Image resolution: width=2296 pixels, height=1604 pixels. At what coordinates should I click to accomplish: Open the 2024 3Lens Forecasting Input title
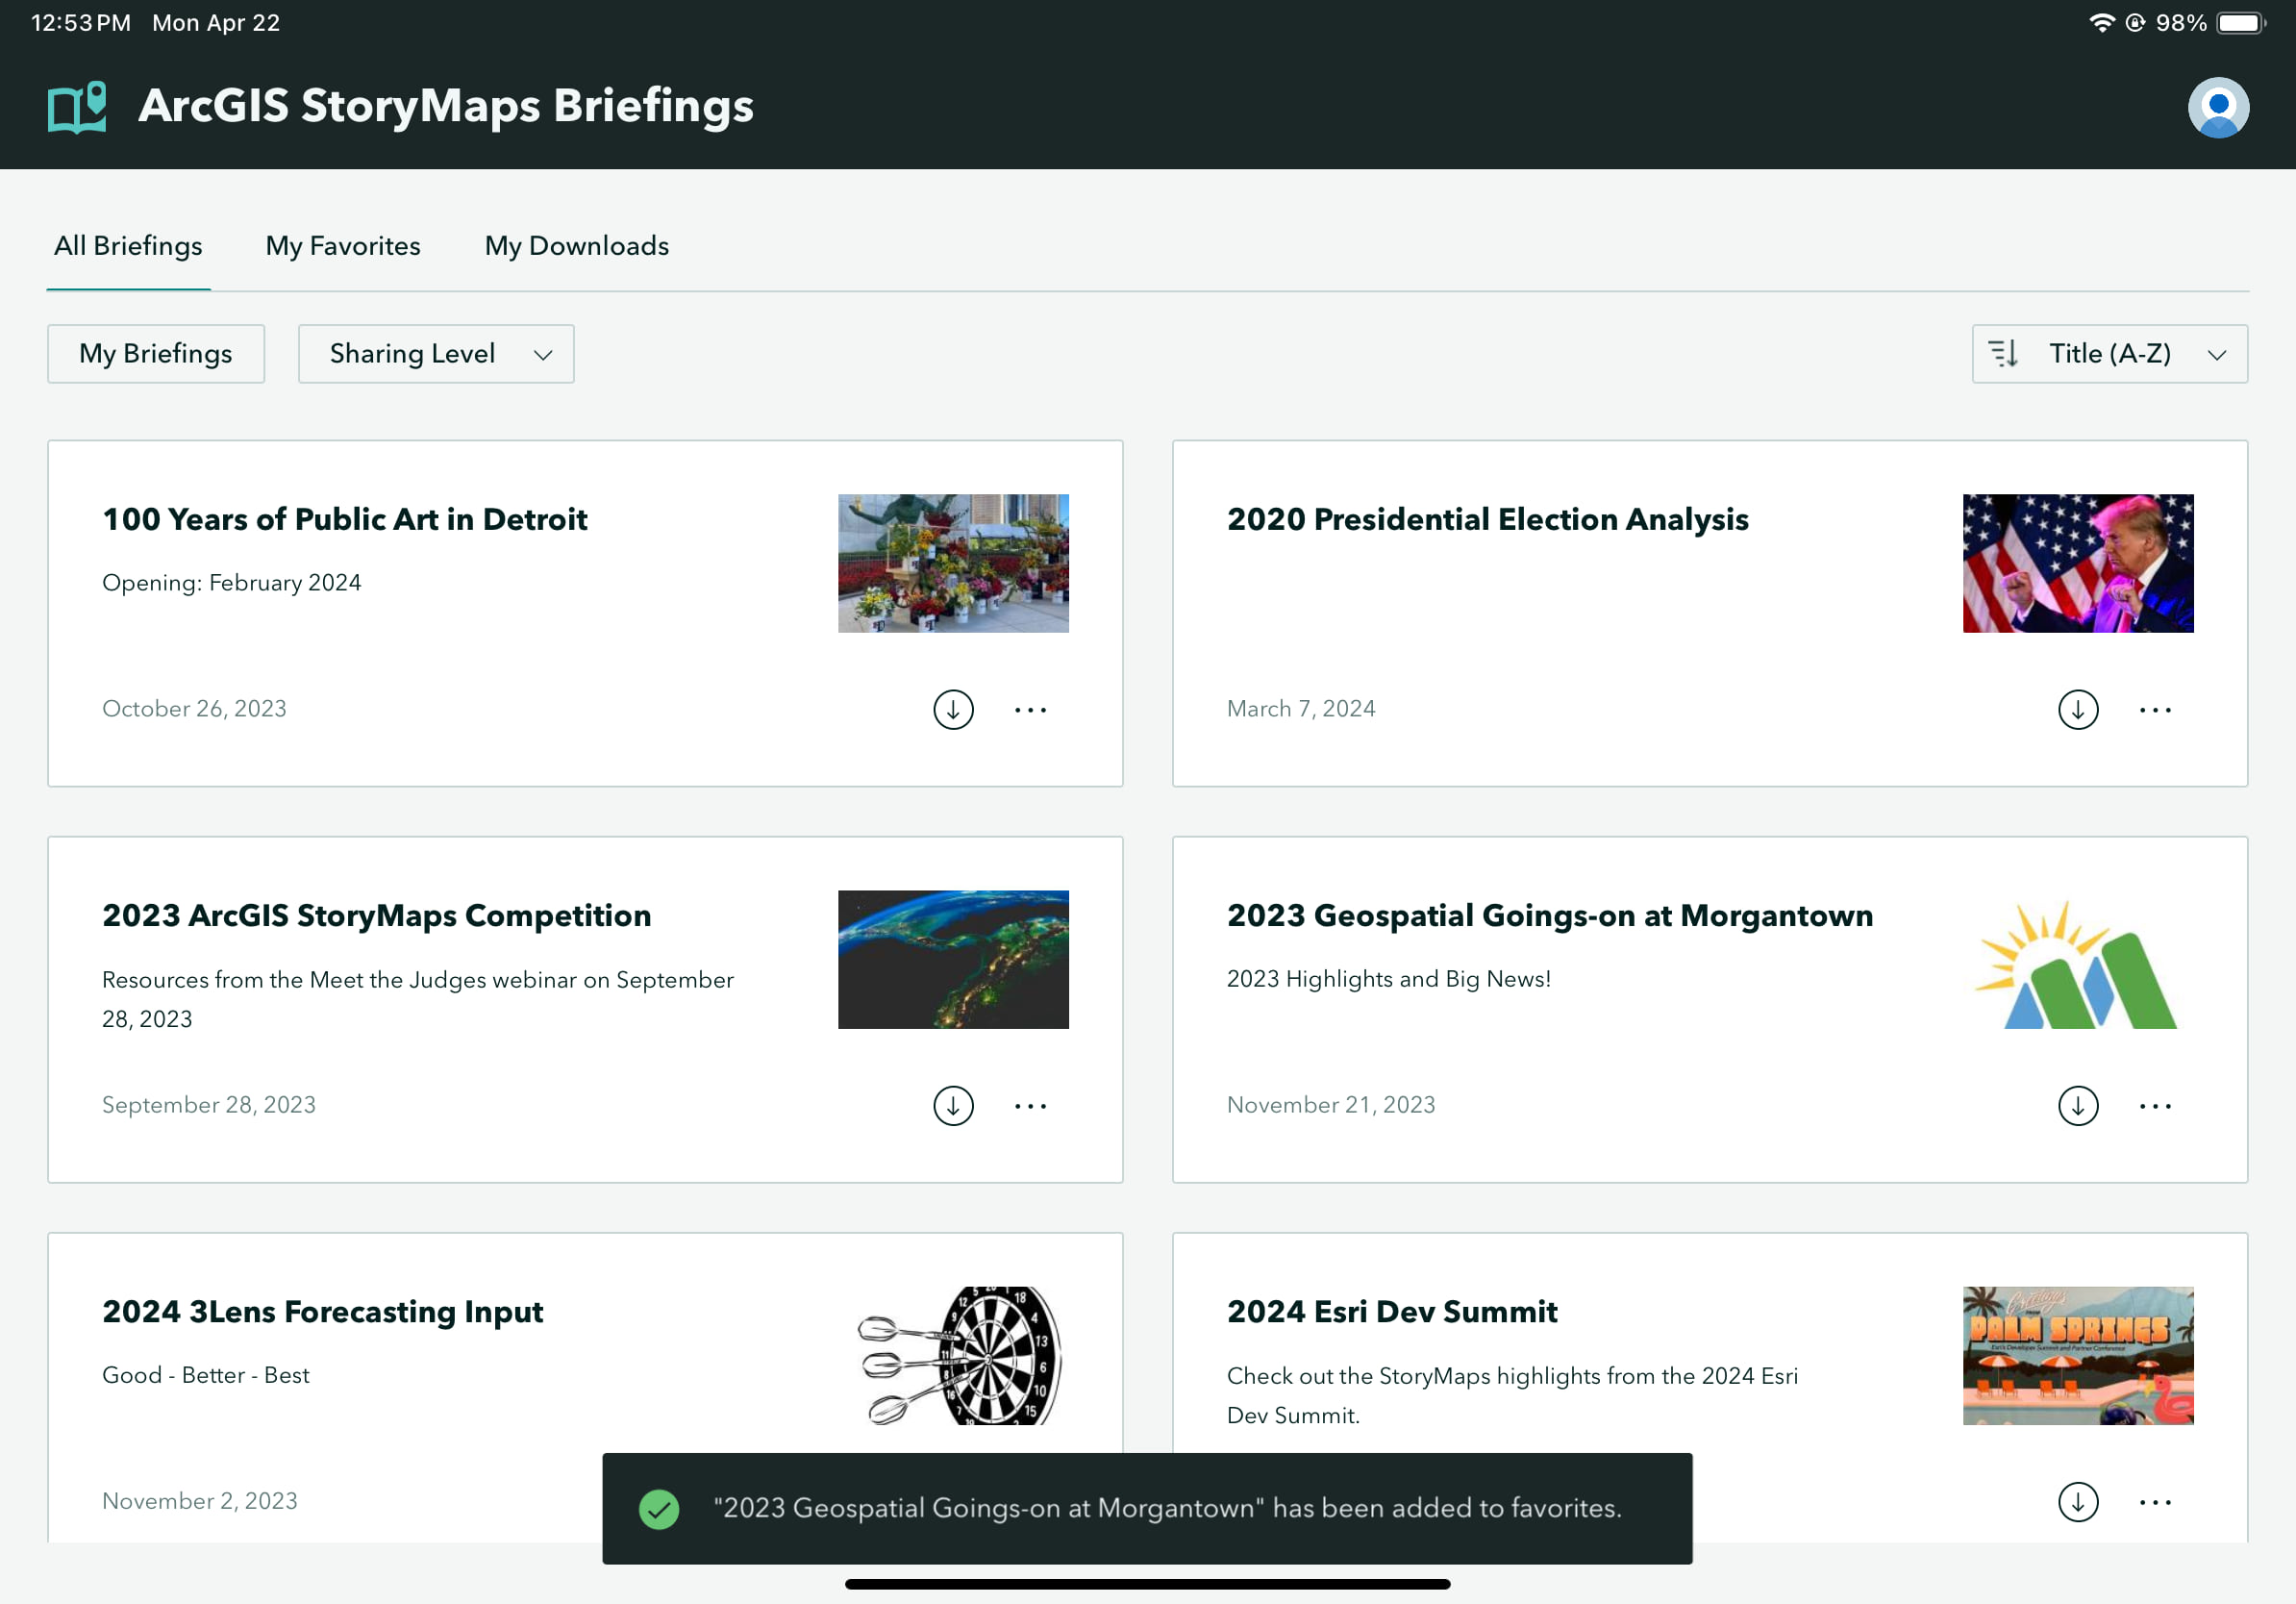coord(322,1311)
